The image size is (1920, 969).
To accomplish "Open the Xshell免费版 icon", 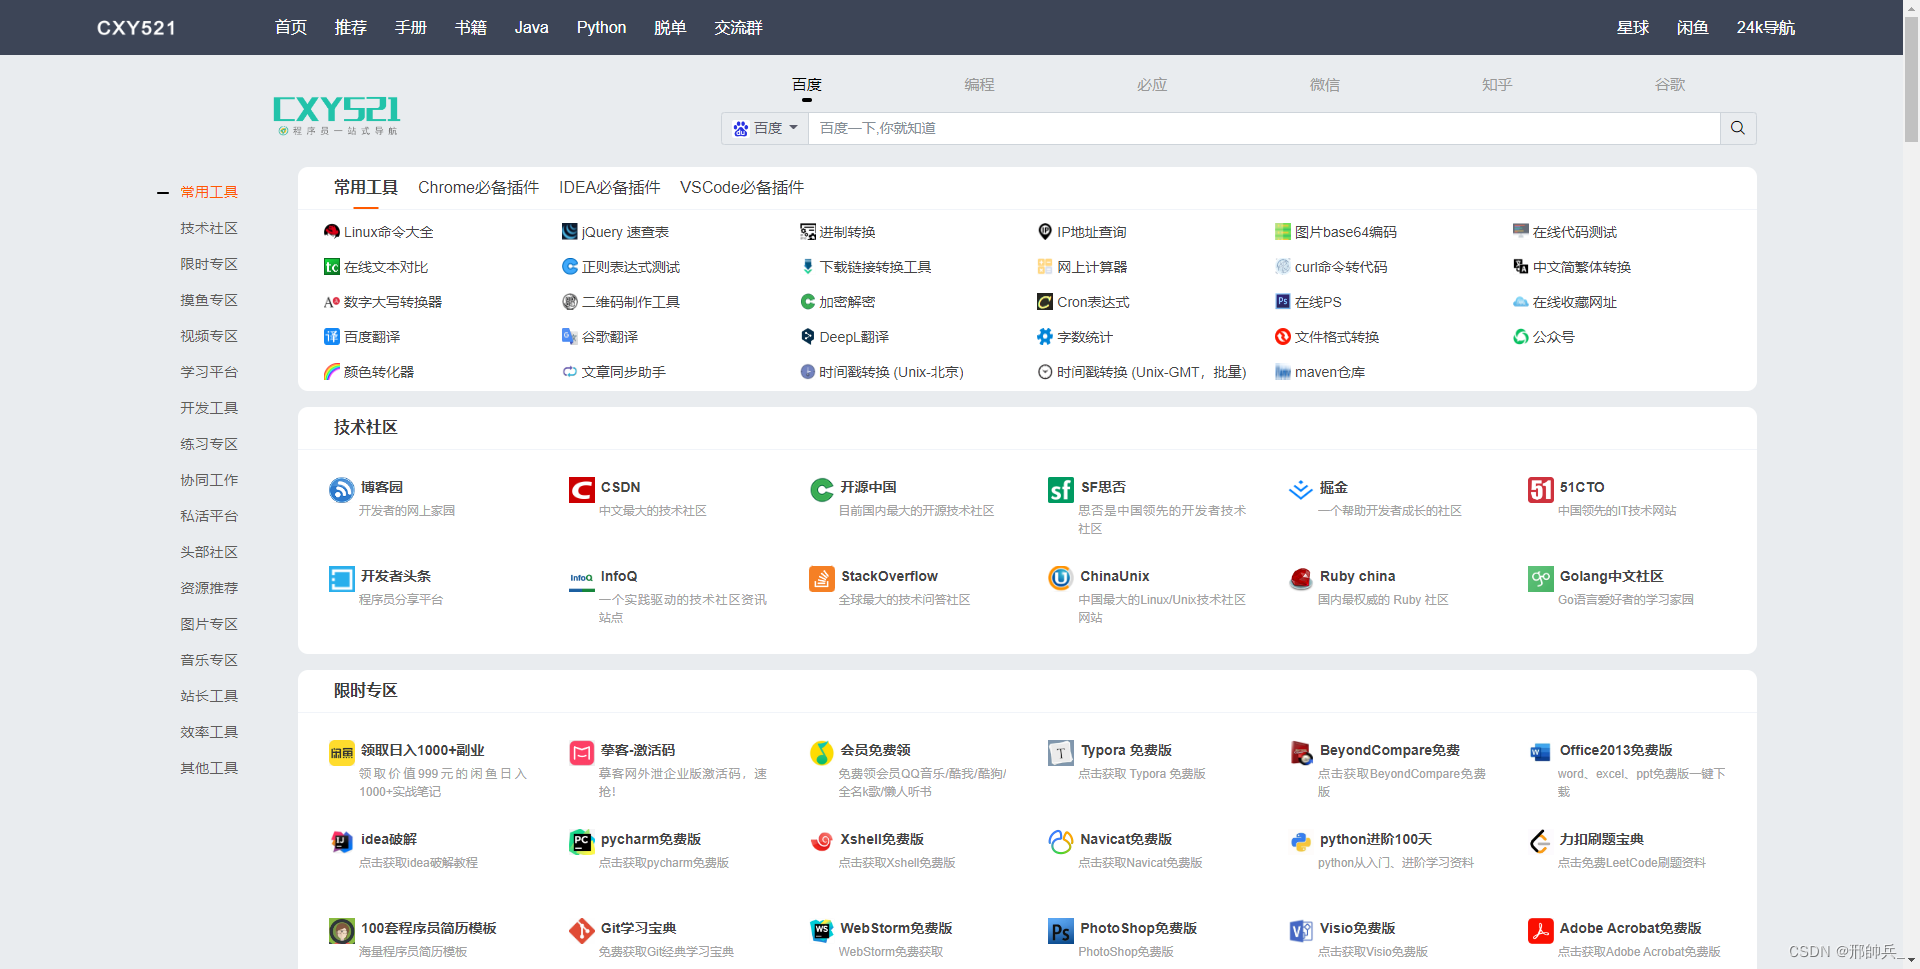I will click(x=822, y=842).
